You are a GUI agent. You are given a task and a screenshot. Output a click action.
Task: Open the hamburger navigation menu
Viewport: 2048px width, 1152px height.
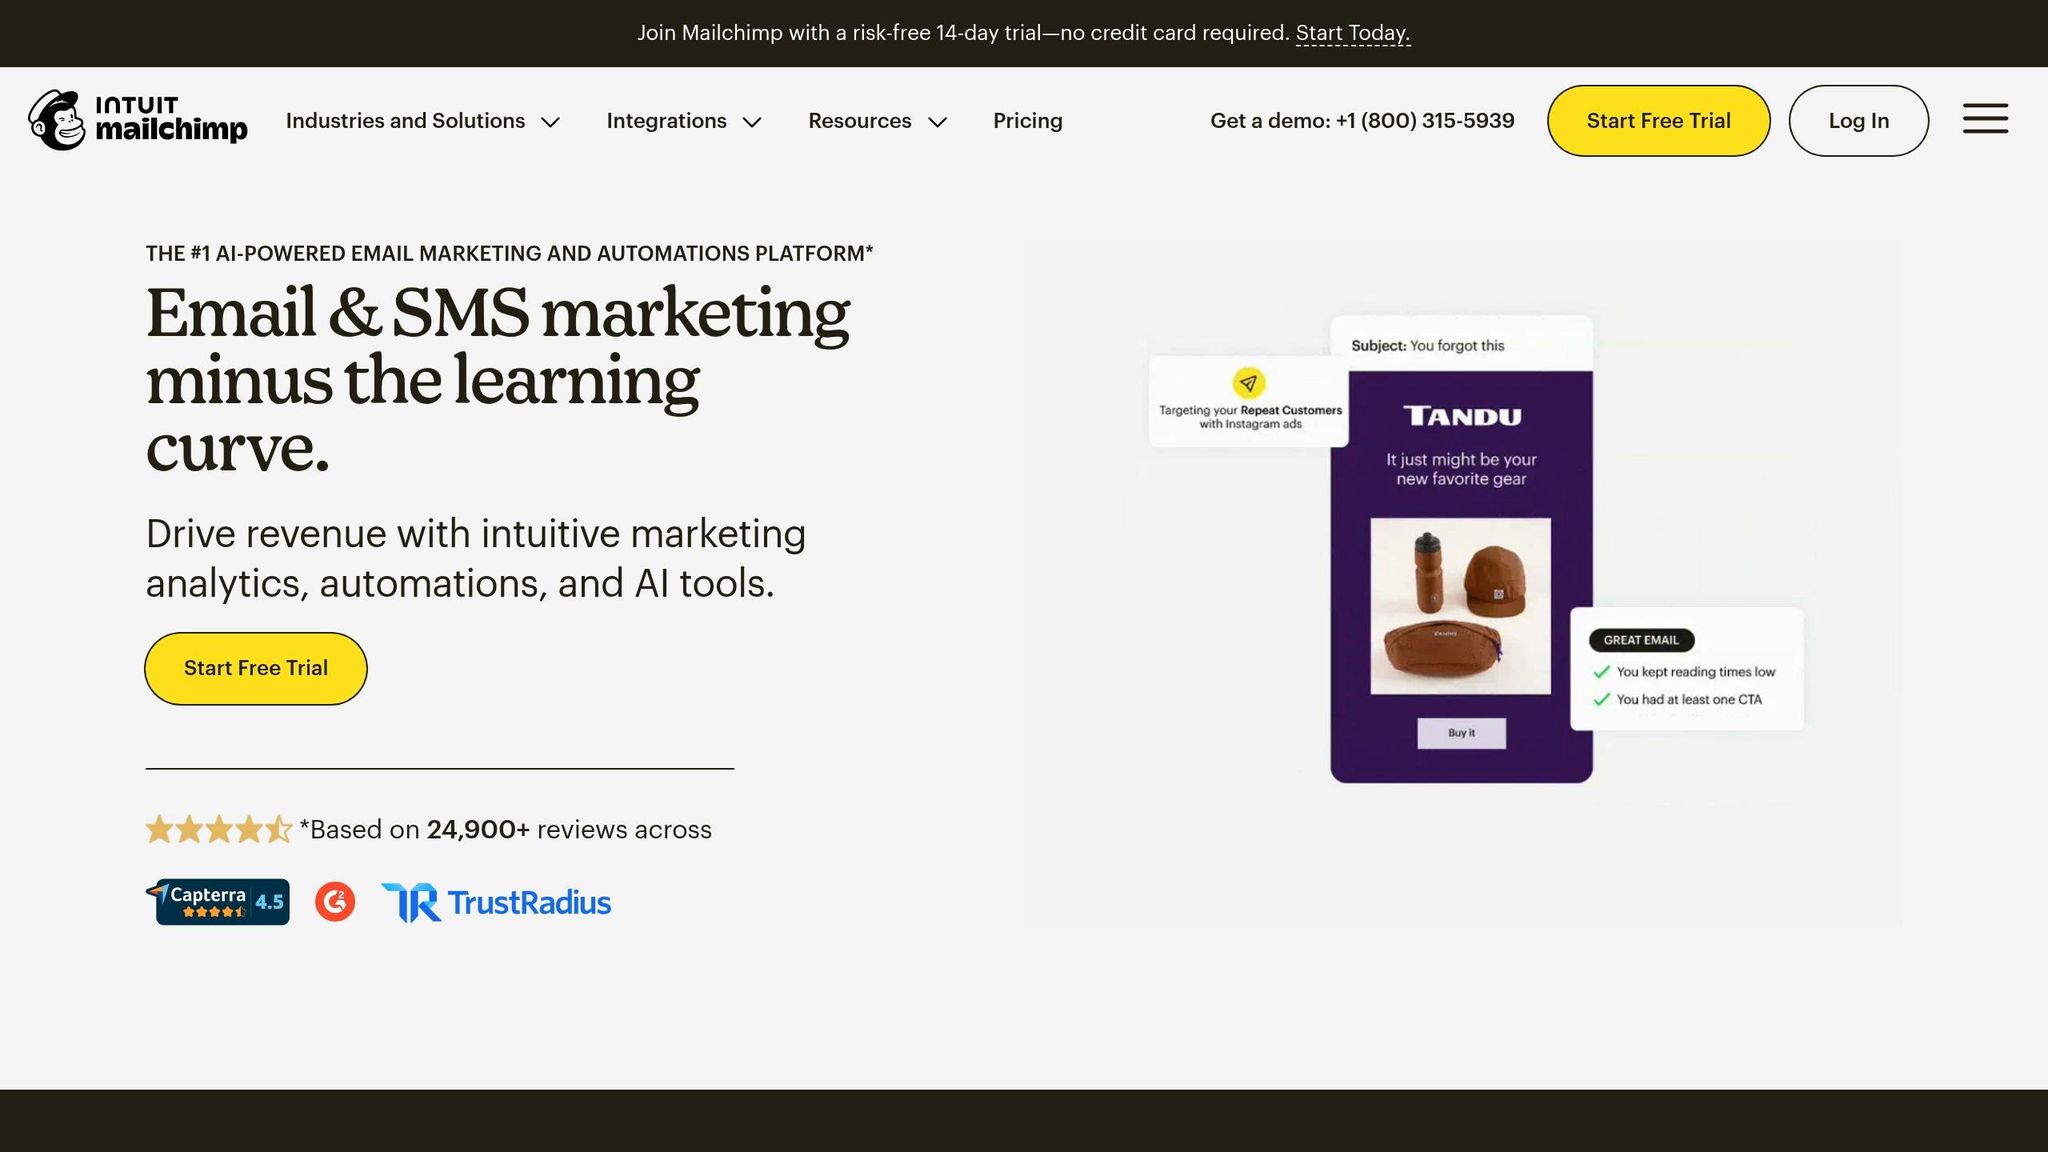(1985, 119)
